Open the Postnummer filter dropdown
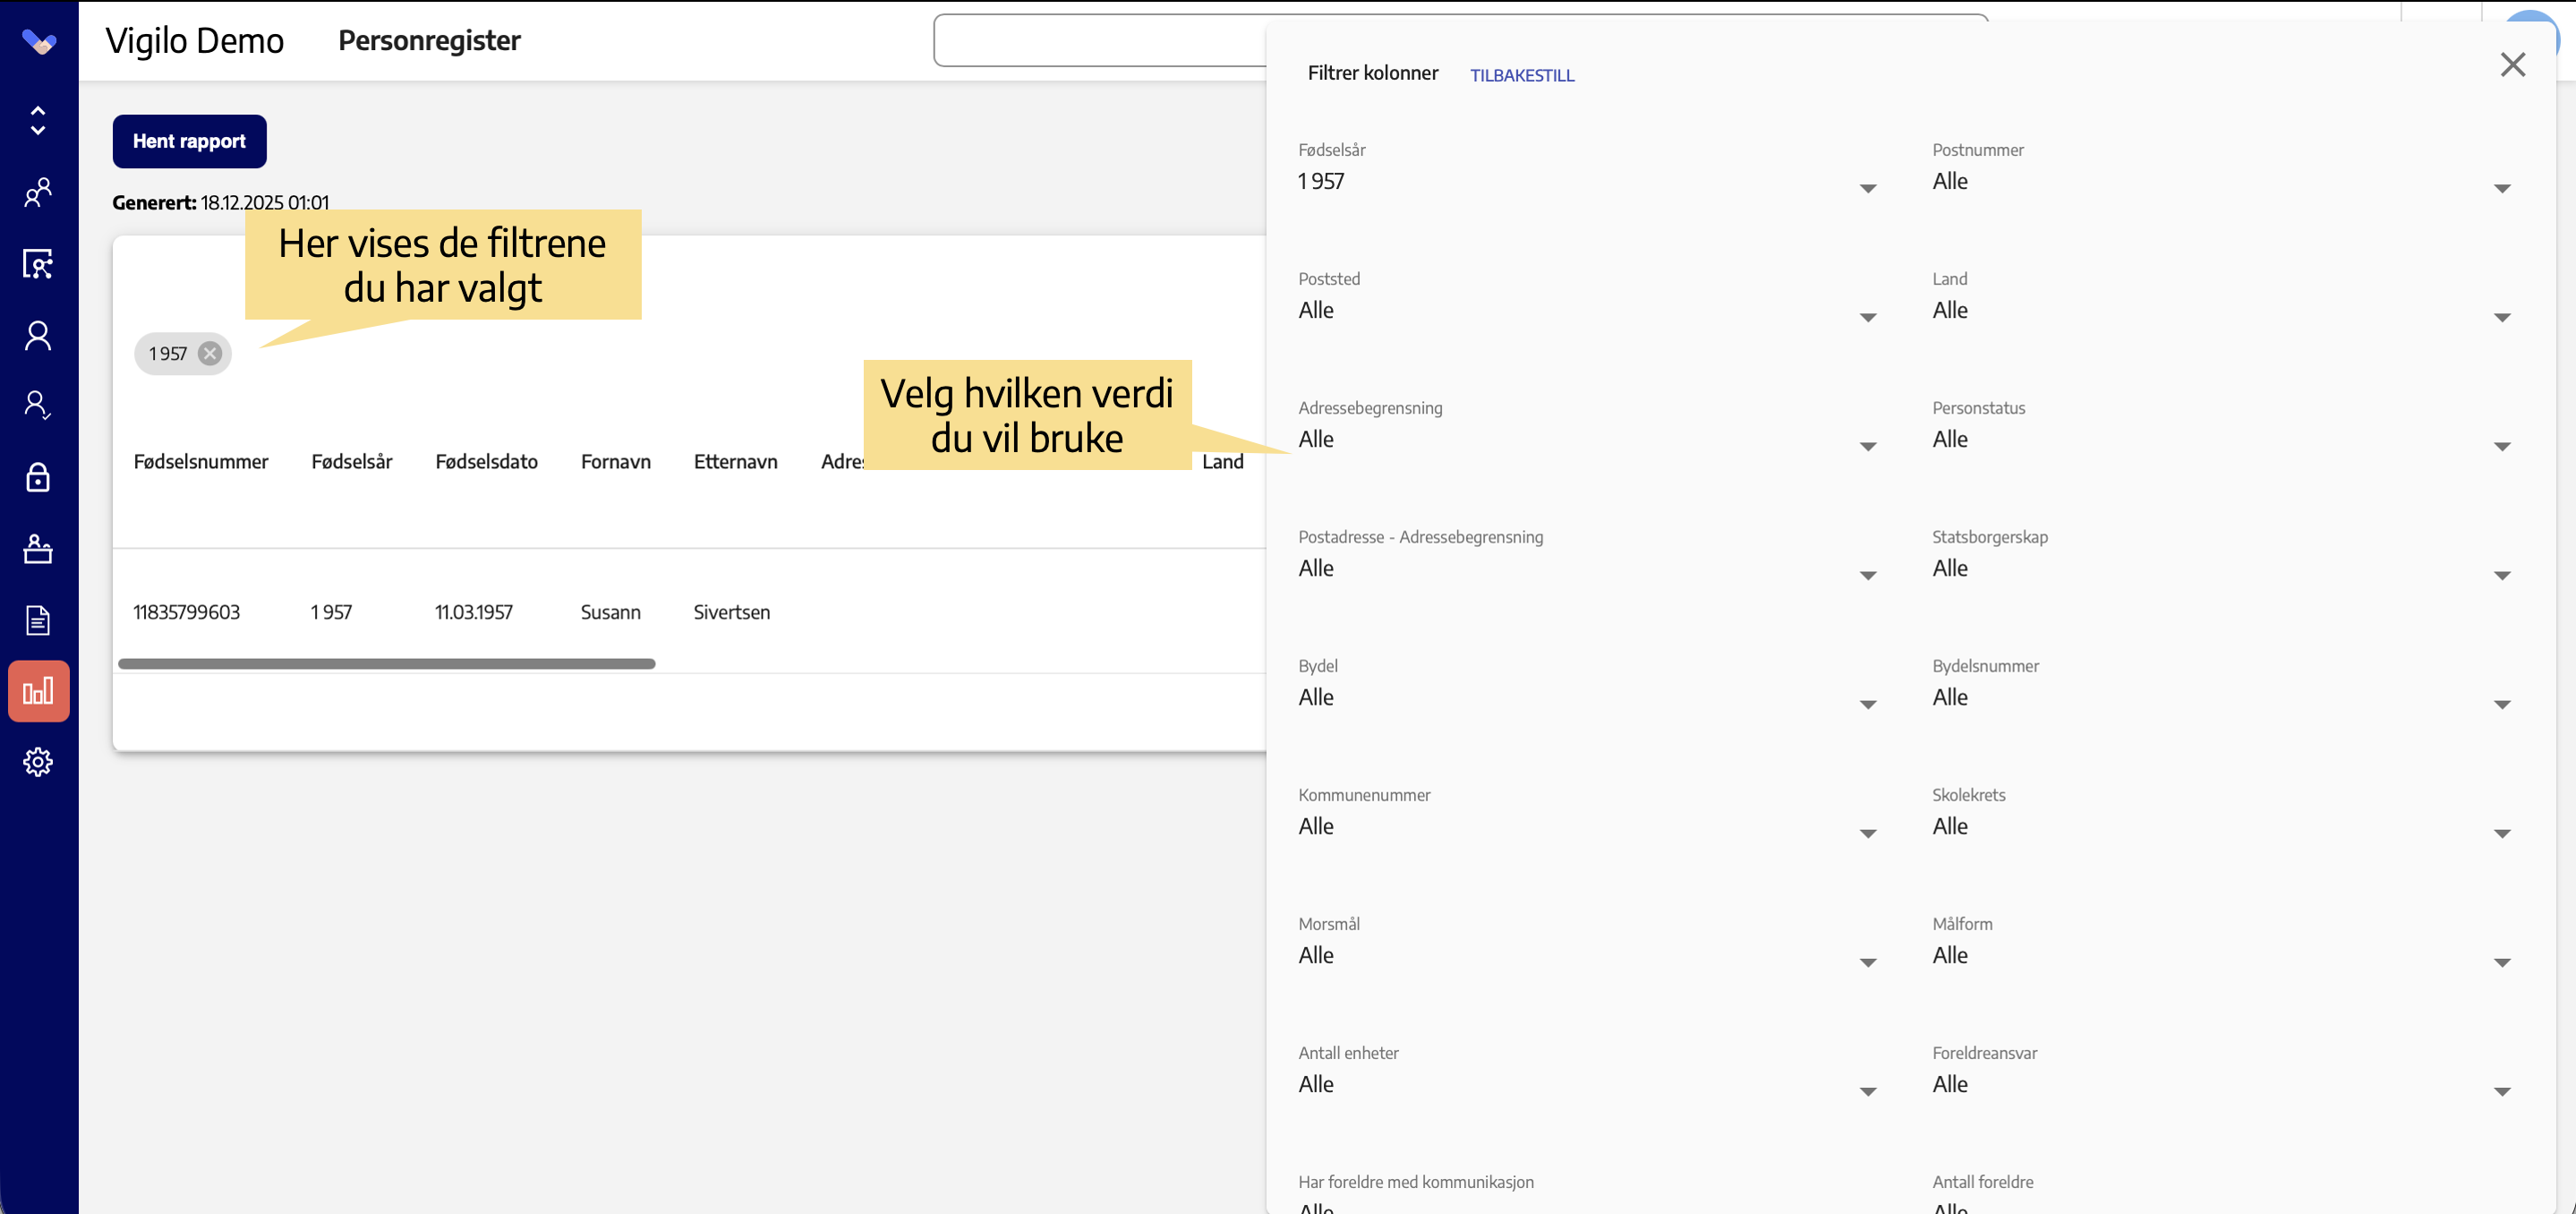The image size is (2576, 1214). [2221, 182]
